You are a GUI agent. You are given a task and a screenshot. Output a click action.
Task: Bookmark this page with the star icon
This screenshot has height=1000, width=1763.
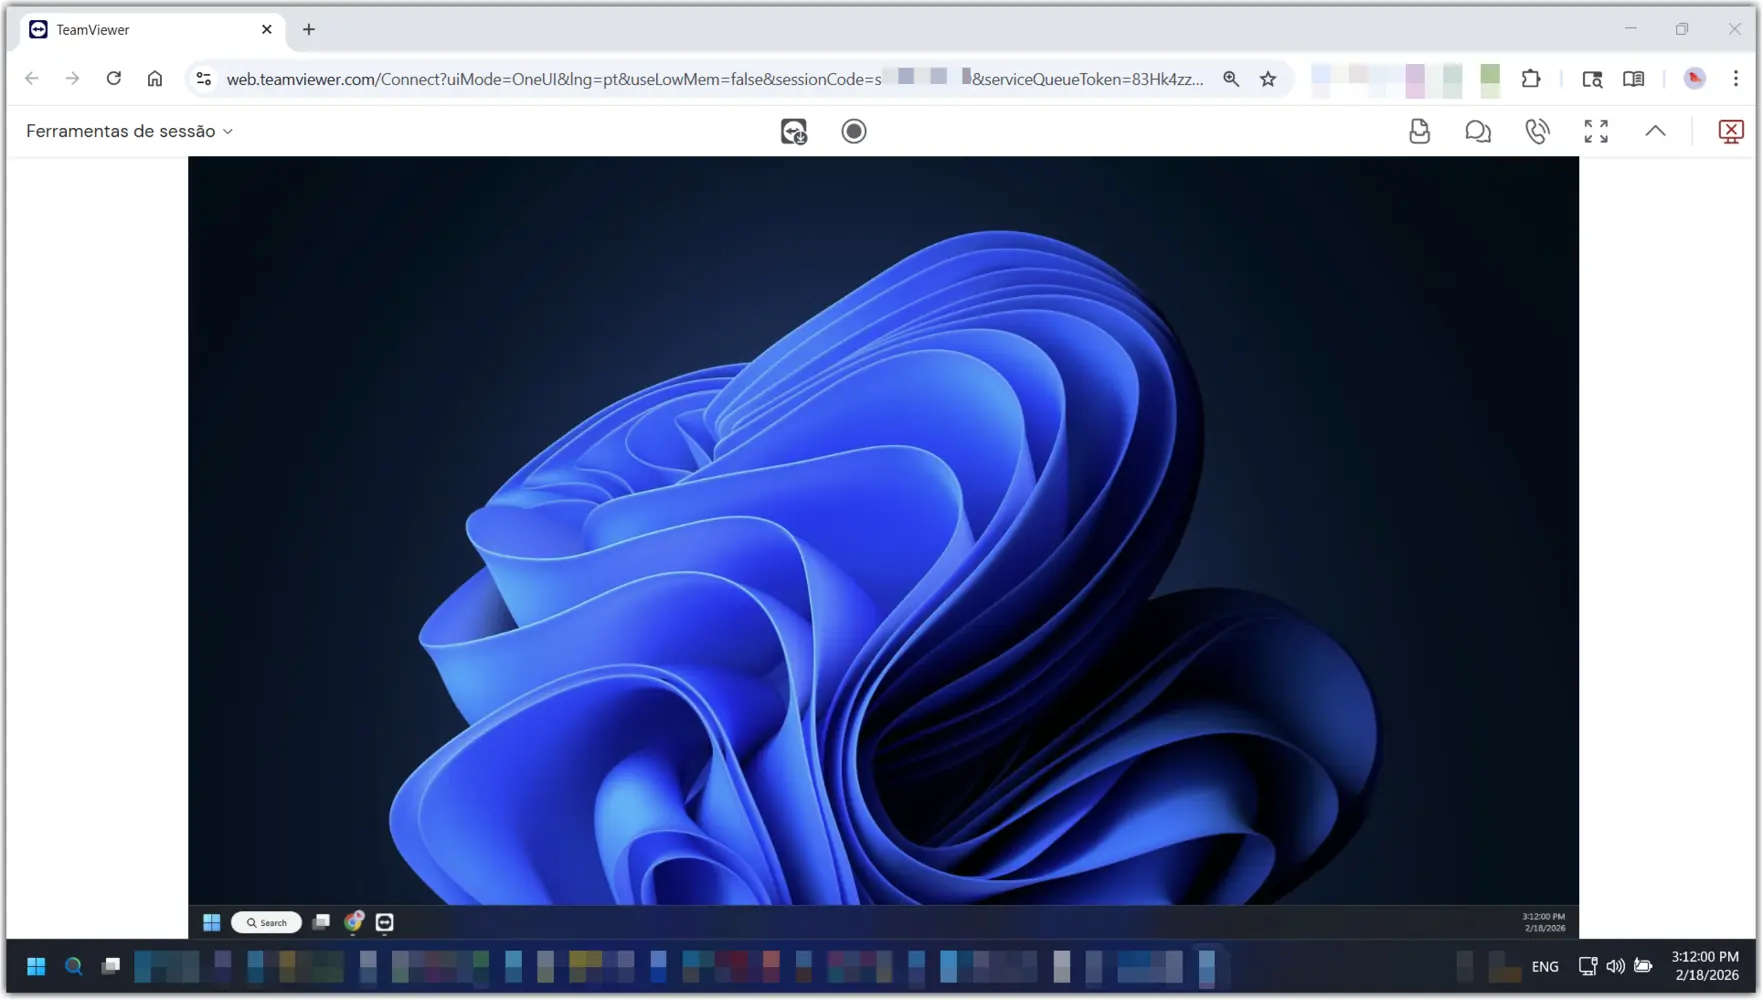click(1268, 79)
